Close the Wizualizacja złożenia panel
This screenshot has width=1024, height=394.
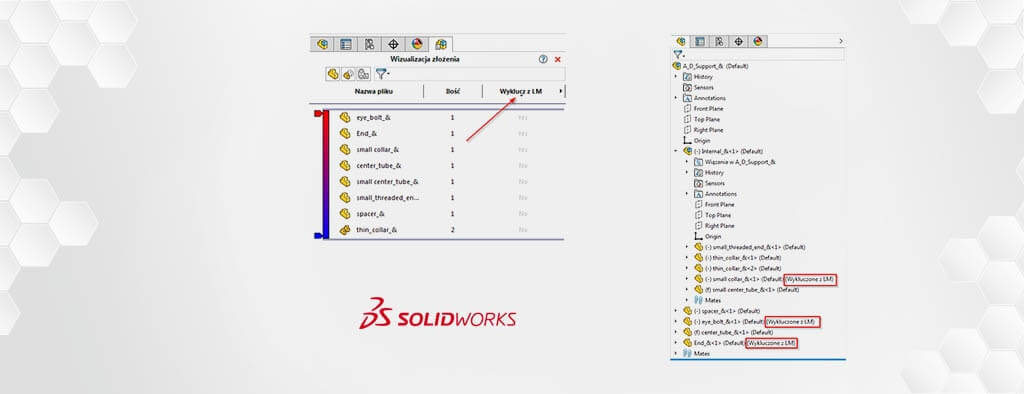point(558,59)
